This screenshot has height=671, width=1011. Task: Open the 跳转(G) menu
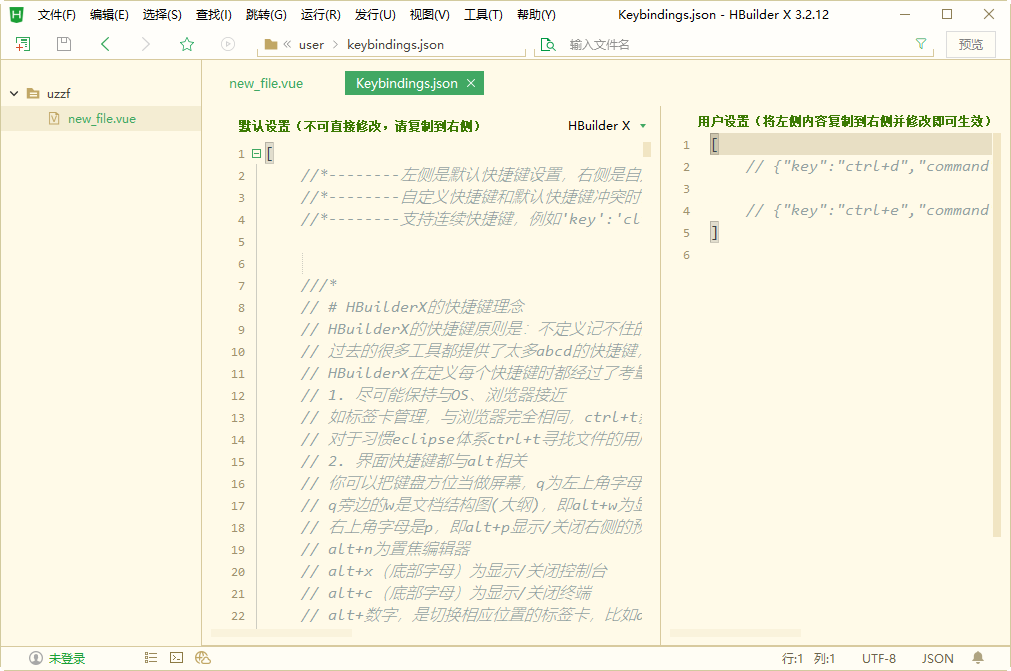(266, 14)
